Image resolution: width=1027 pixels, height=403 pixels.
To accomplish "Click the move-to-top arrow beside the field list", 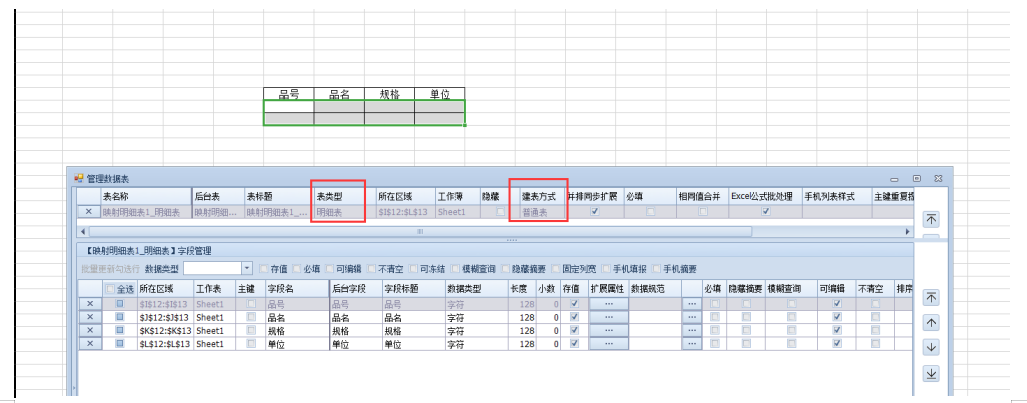I will pos(931,297).
